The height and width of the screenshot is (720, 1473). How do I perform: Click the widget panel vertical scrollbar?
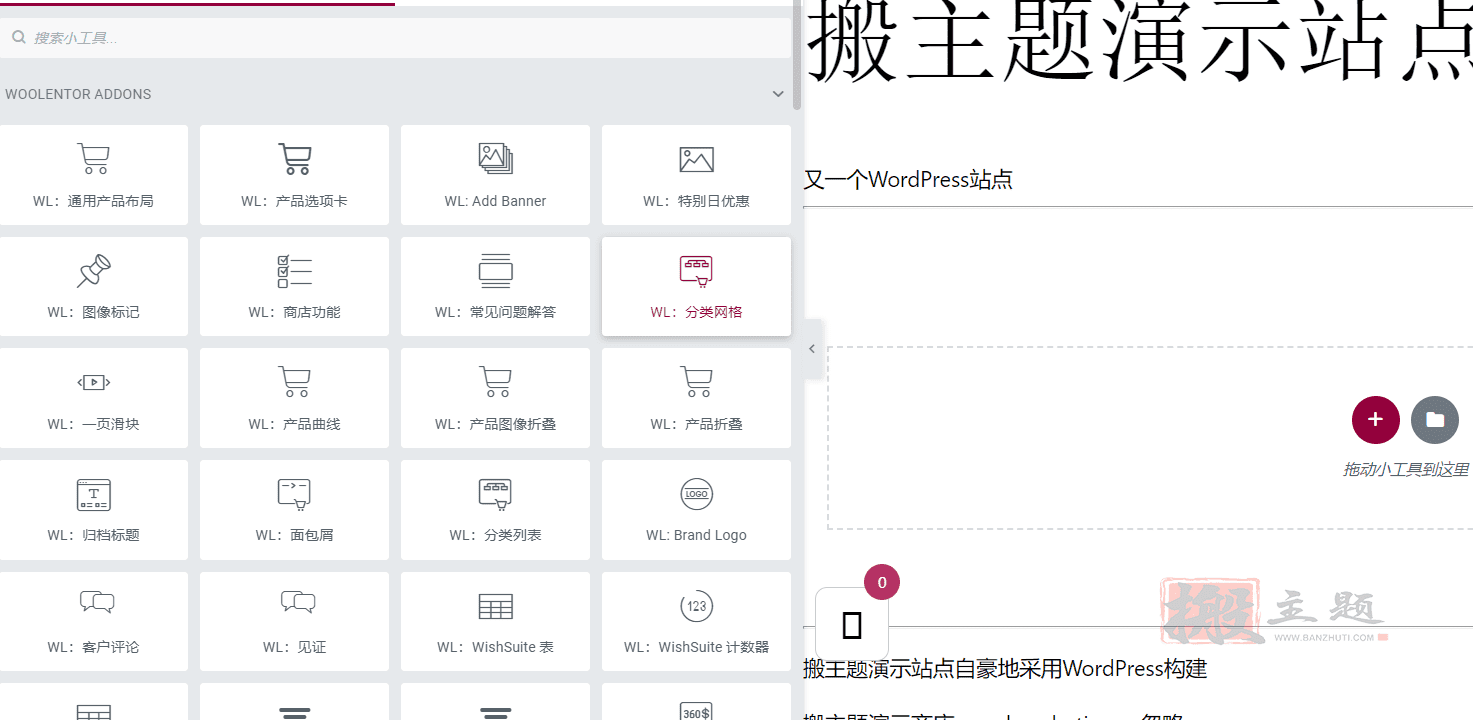797,55
